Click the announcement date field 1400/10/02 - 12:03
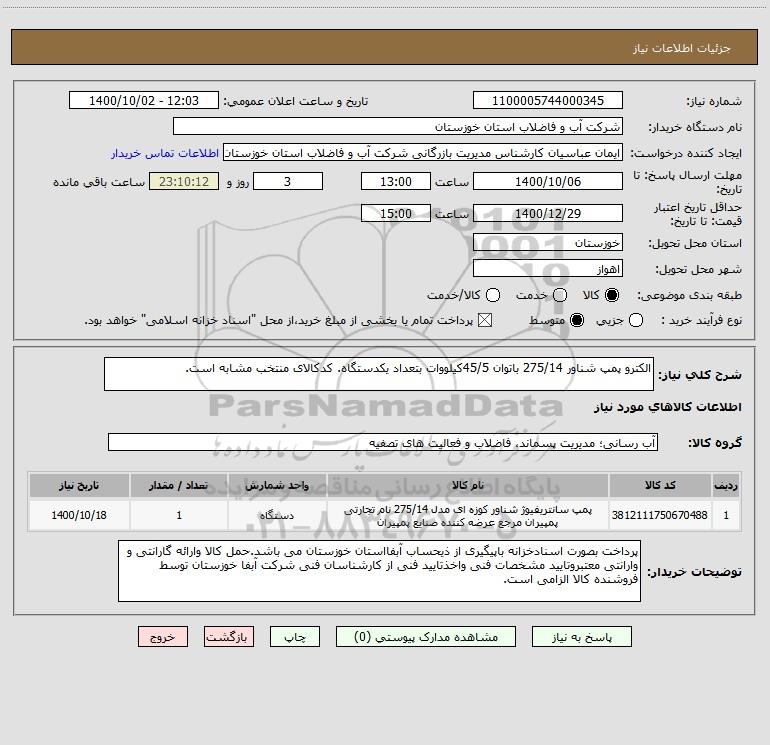Screen dimensions: 770x745 click(144, 101)
